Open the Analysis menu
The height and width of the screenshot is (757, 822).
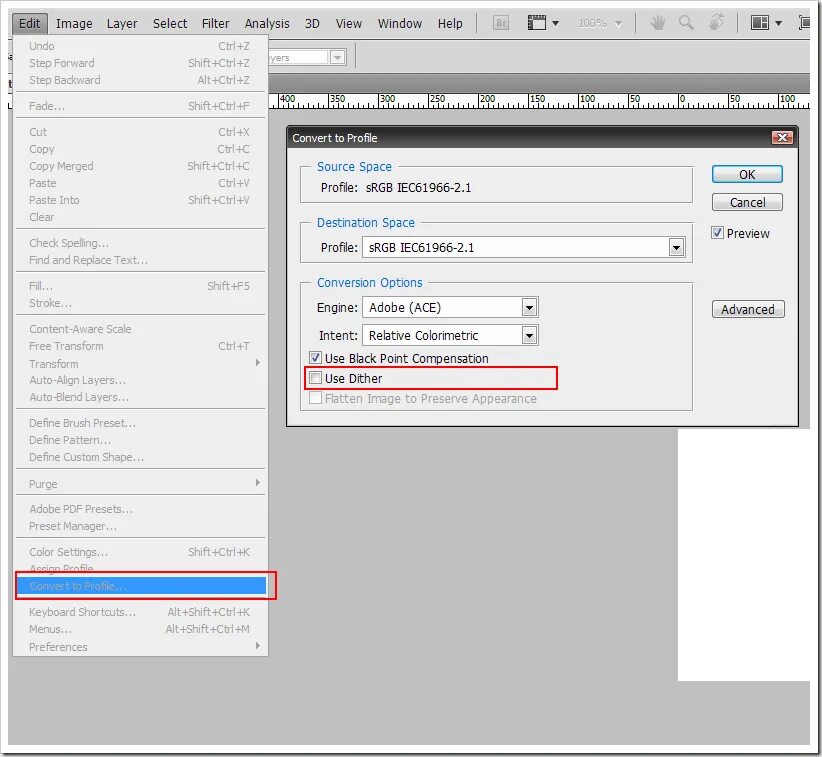tap(267, 24)
